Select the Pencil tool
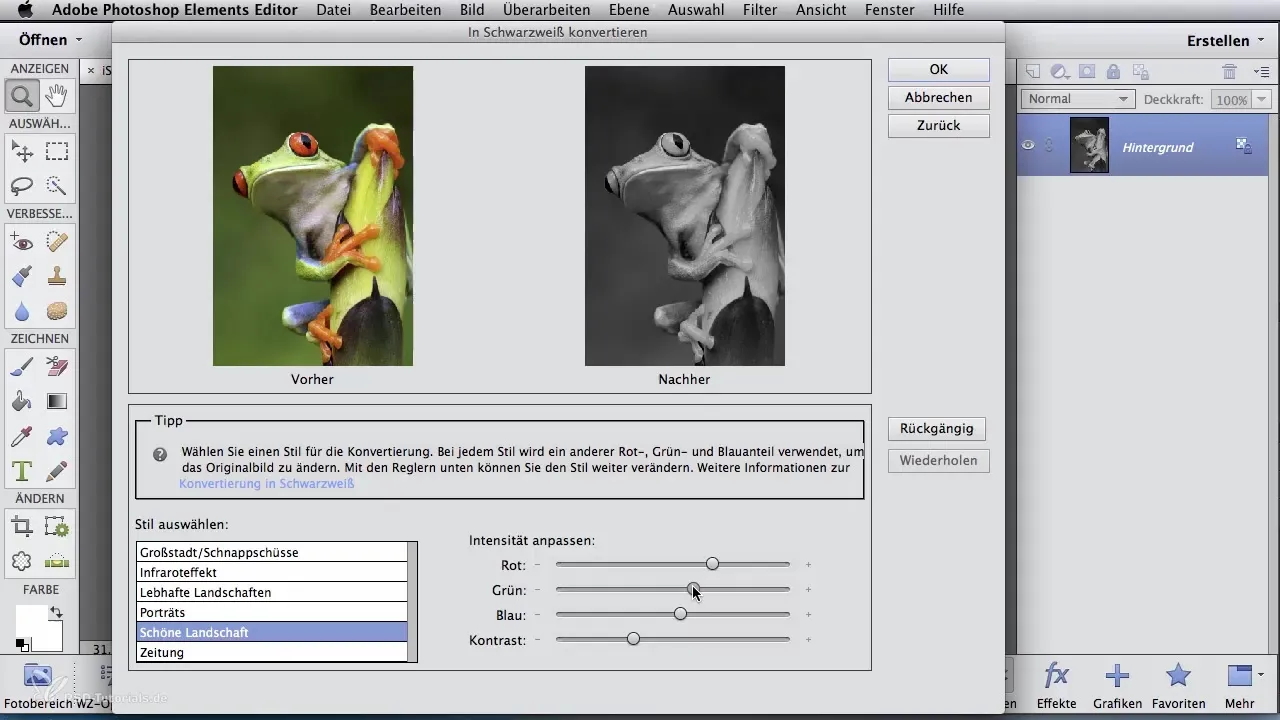Image resolution: width=1280 pixels, height=720 pixels. click(x=57, y=470)
